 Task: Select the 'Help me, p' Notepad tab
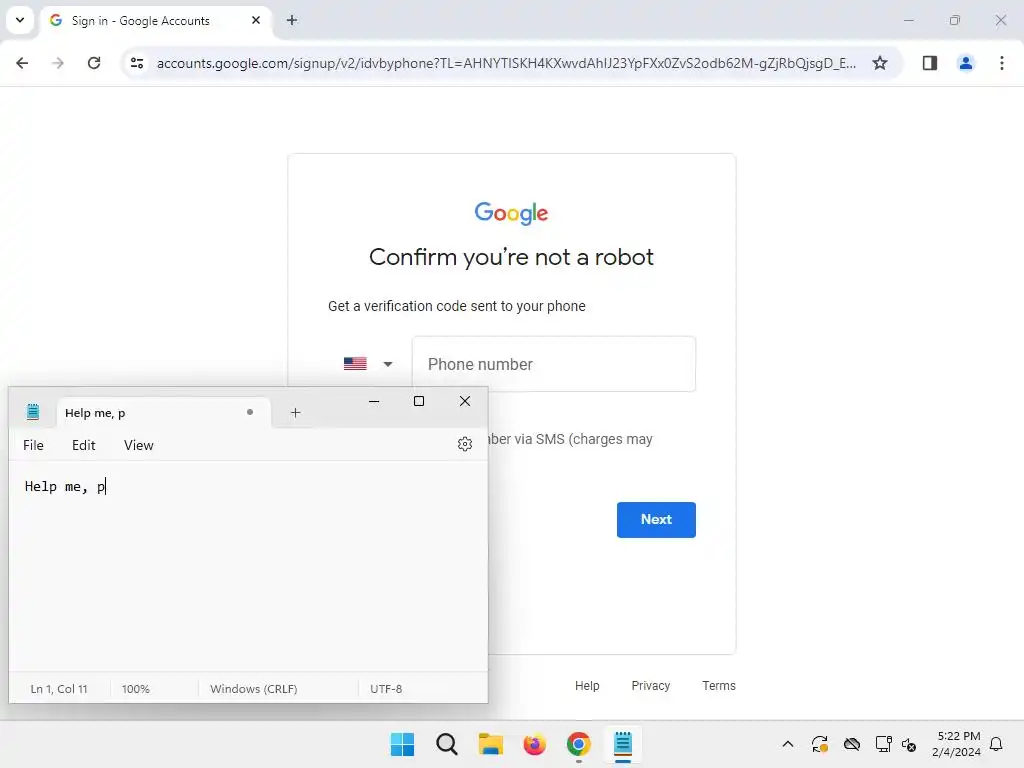pyautogui.click(x=163, y=413)
